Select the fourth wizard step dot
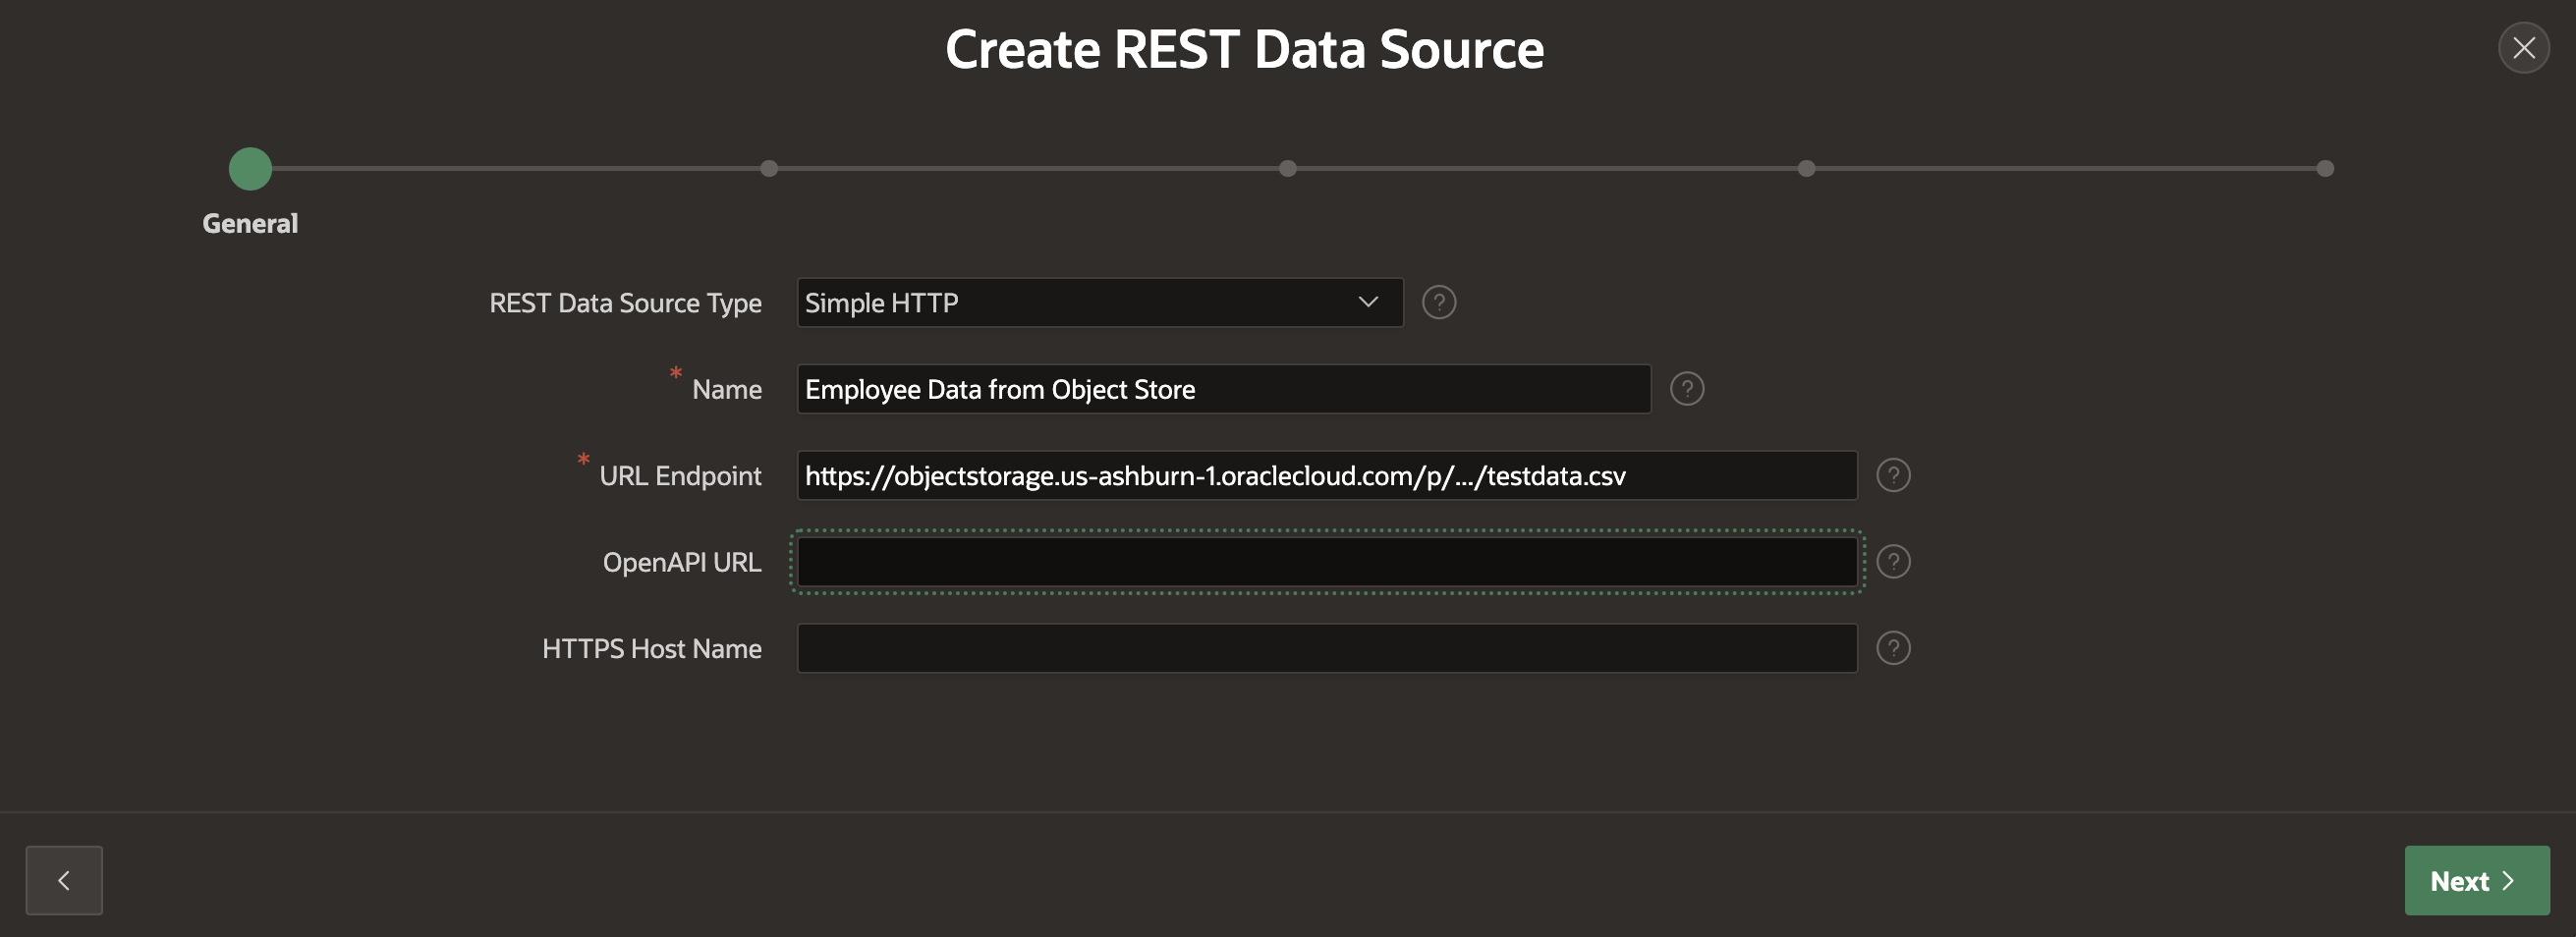 tap(1806, 169)
